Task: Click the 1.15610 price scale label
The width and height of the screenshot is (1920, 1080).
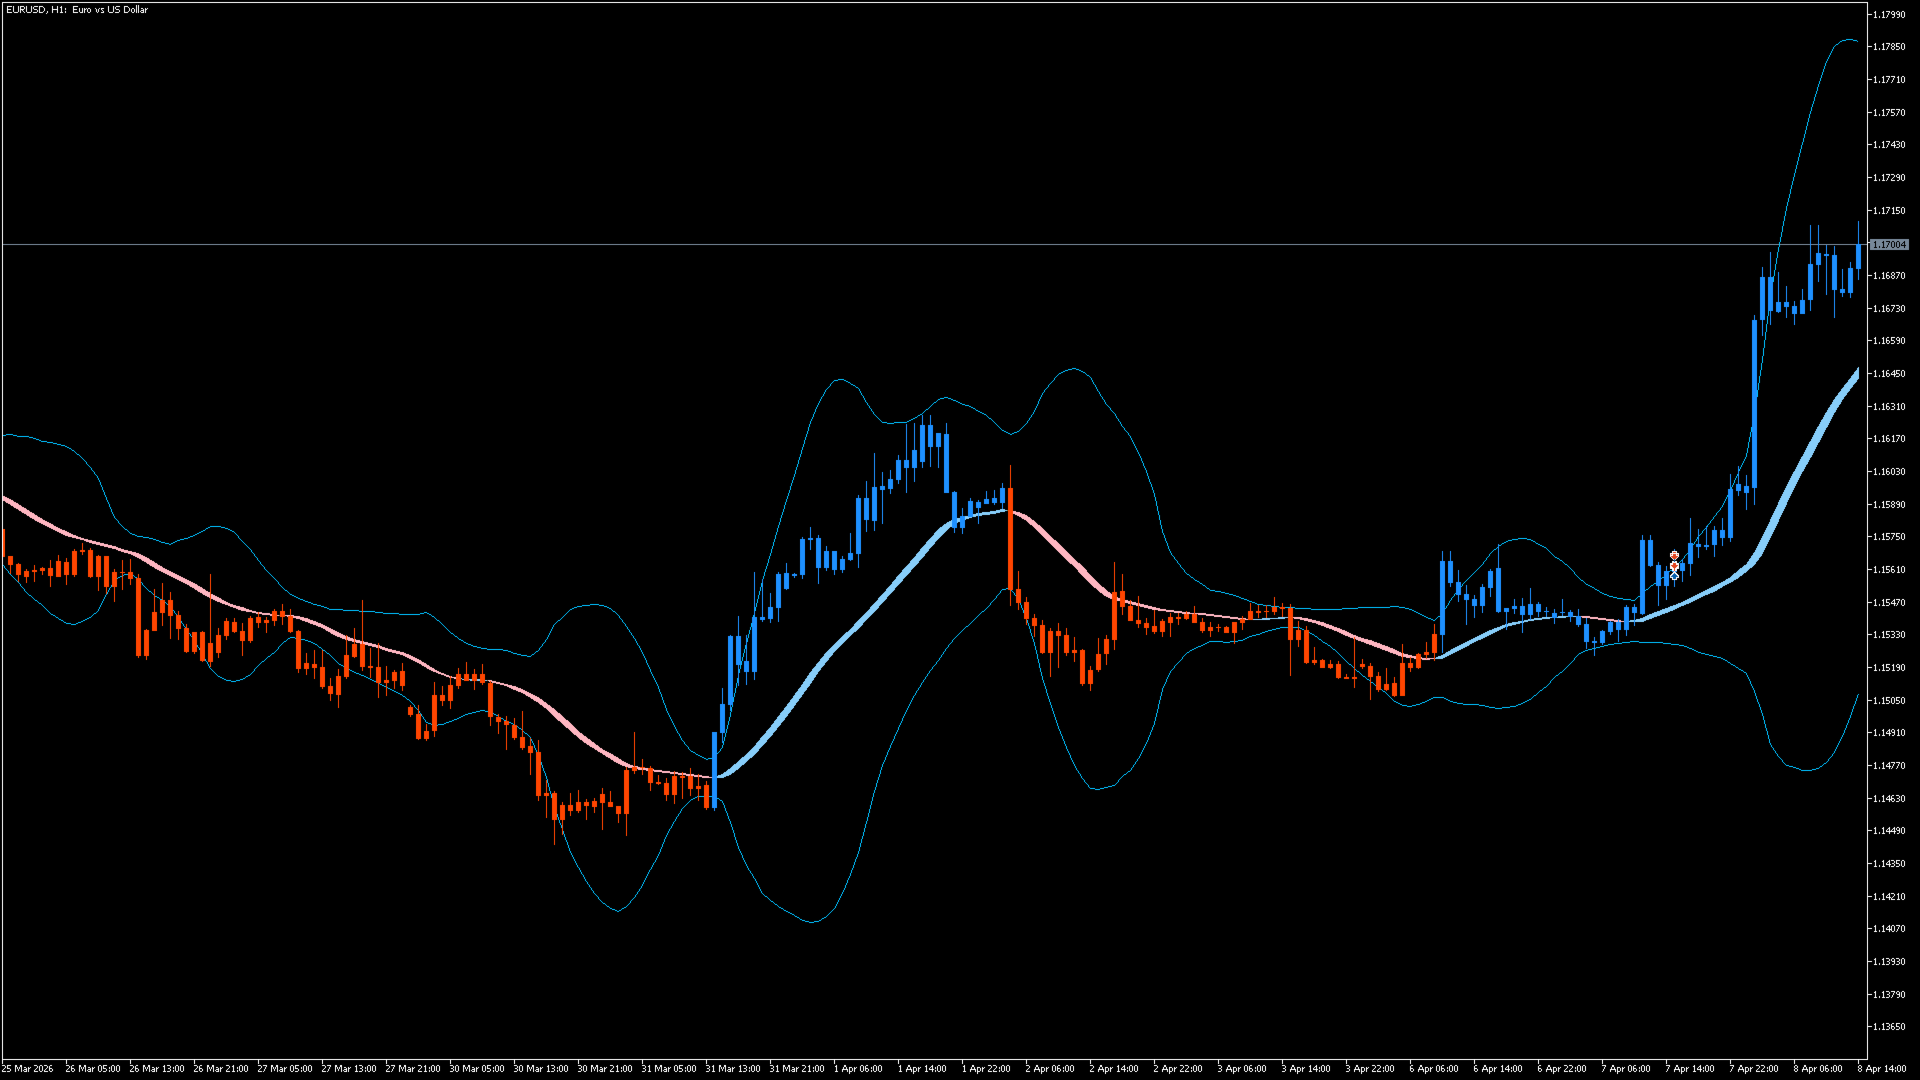Action: tap(1888, 570)
